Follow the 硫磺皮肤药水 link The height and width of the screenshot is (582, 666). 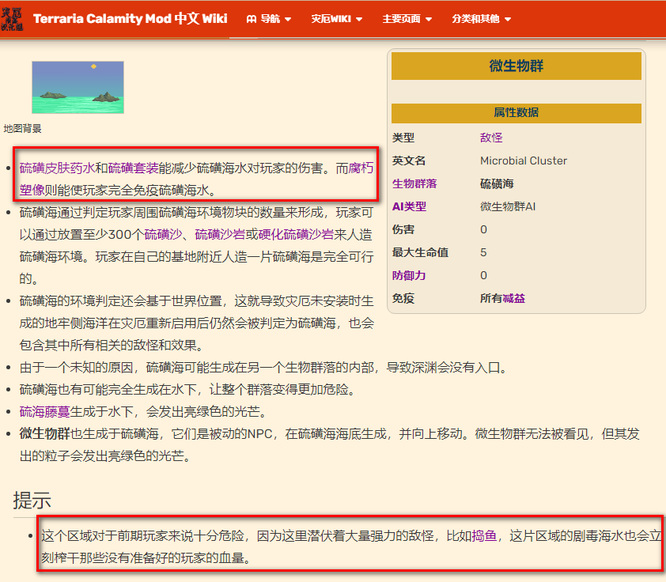point(57,168)
